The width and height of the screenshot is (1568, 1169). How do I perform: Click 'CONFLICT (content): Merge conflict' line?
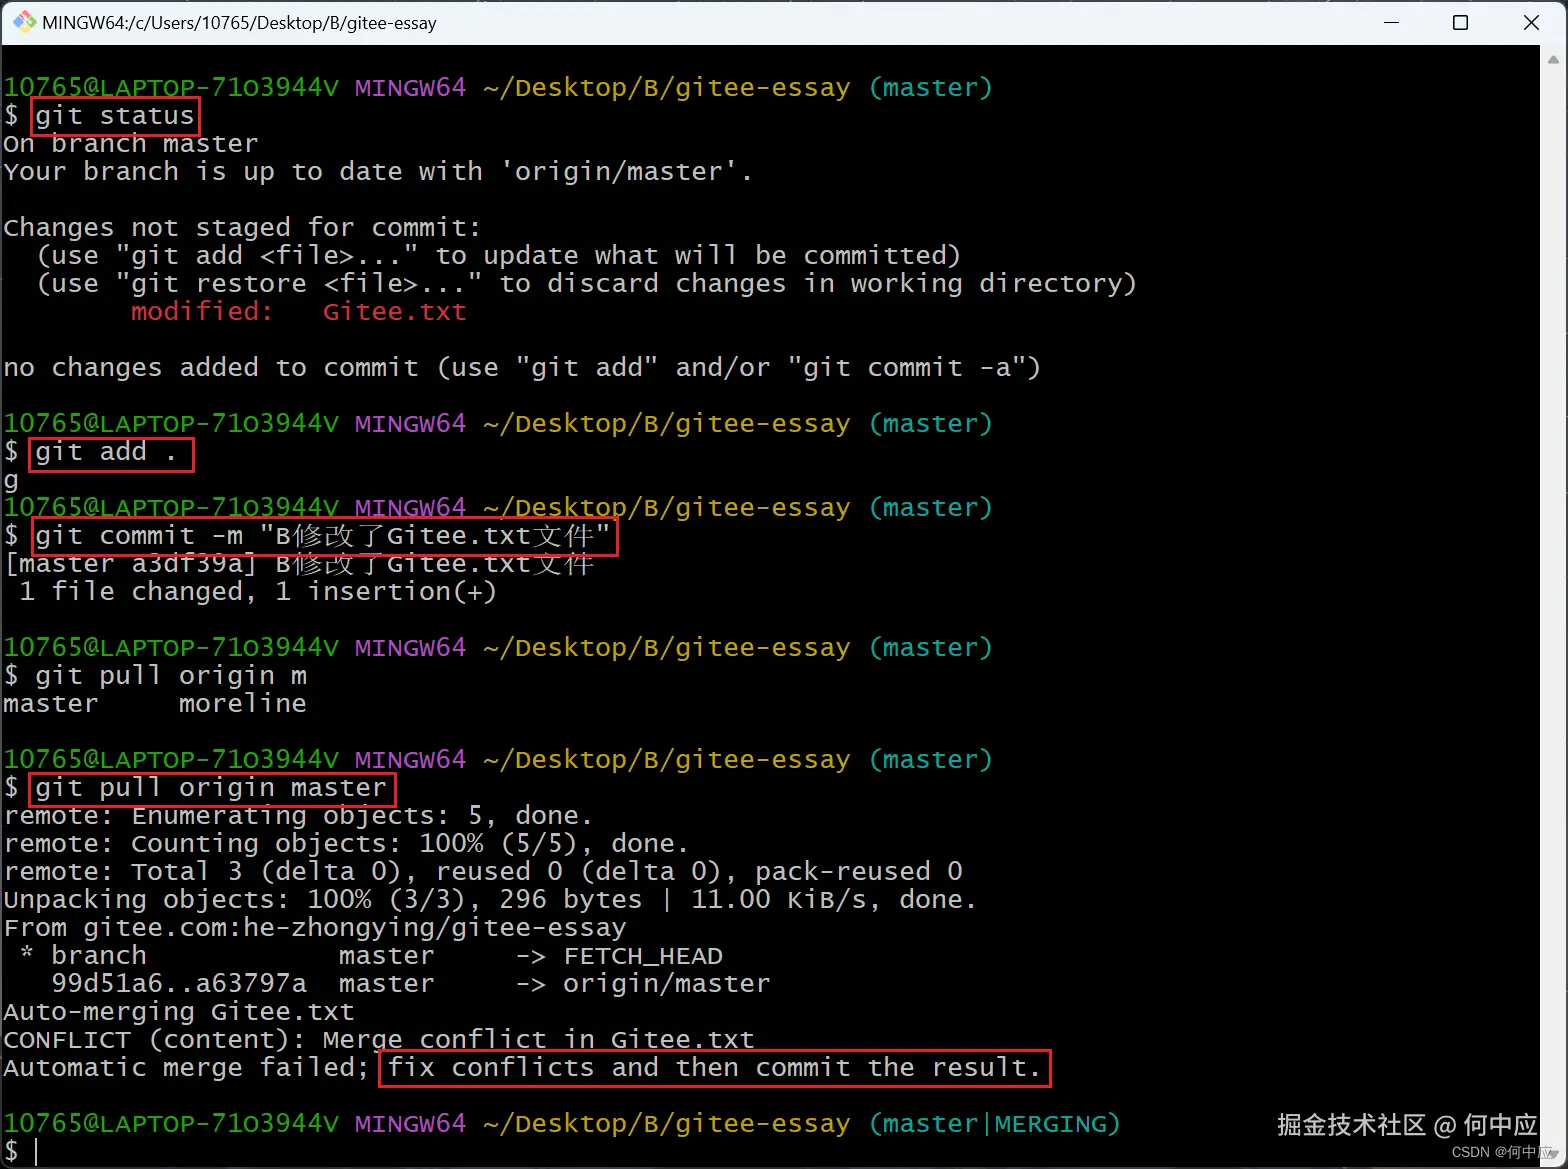click(379, 1040)
